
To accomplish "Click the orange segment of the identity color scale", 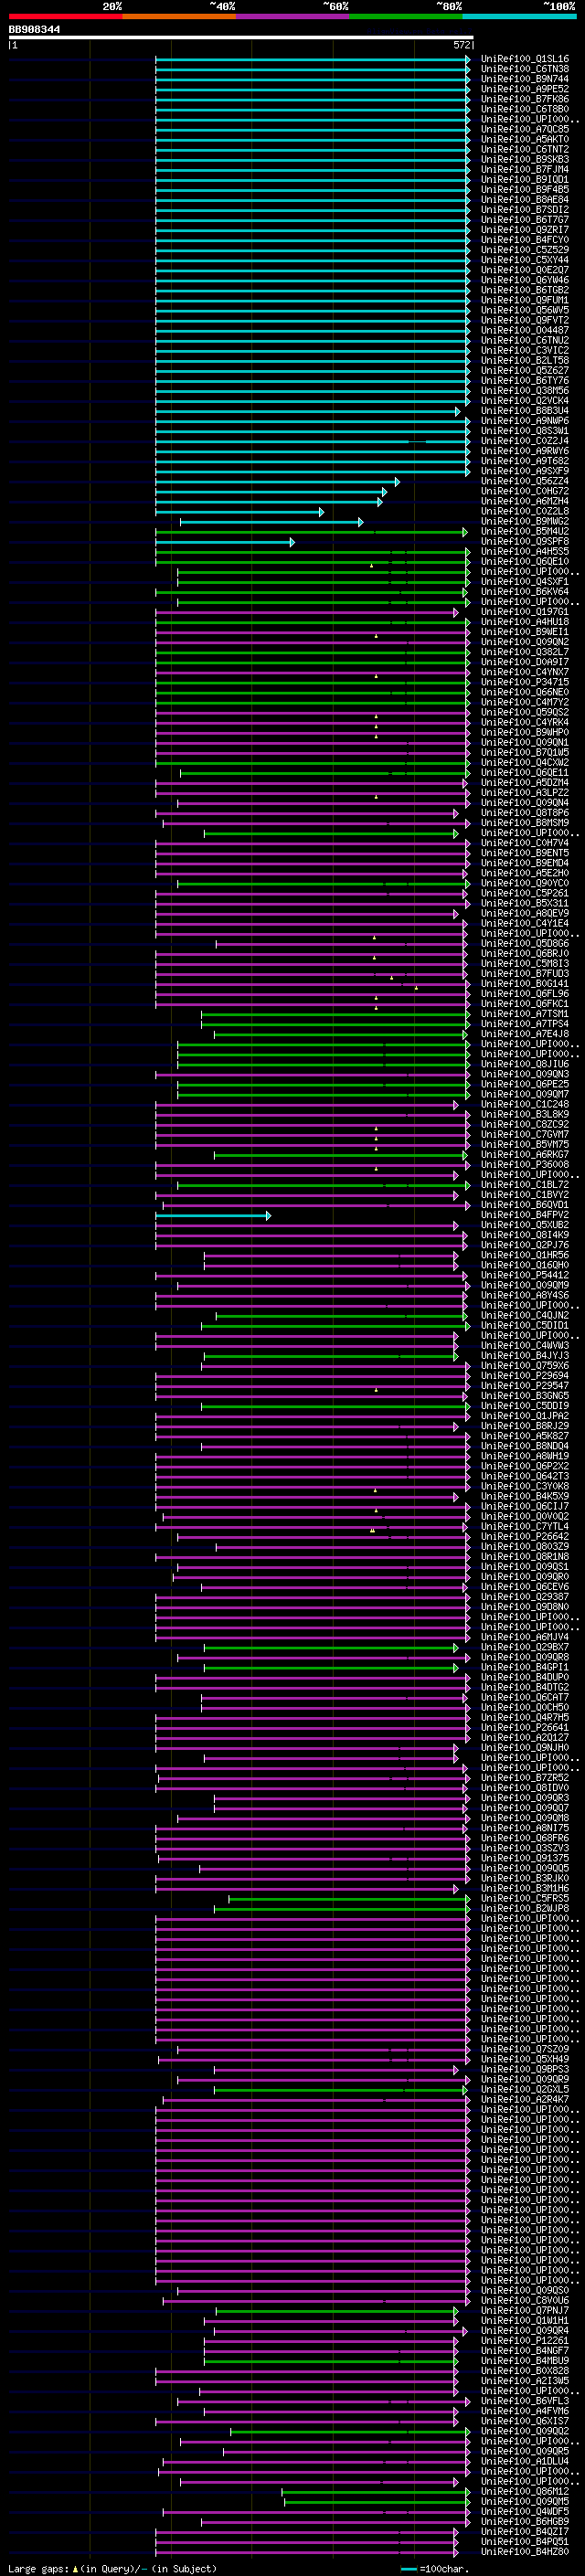I will 179,16.
